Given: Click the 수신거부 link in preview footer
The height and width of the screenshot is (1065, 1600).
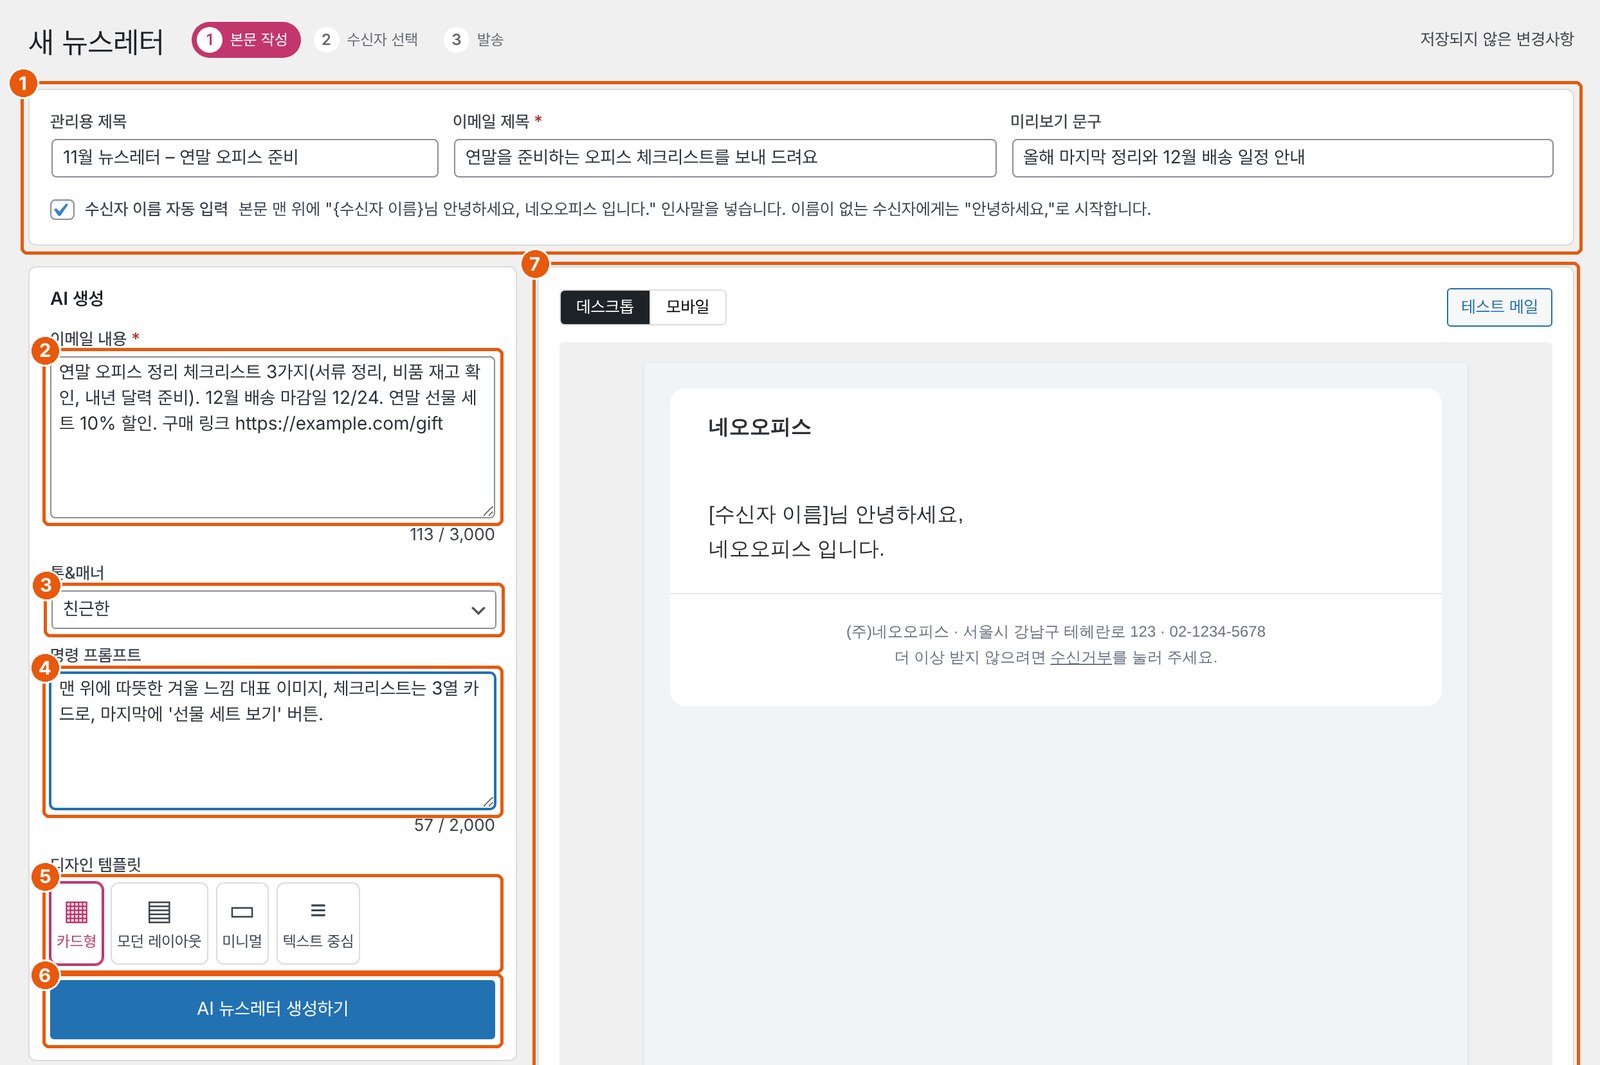Looking at the screenshot, I should (1081, 657).
